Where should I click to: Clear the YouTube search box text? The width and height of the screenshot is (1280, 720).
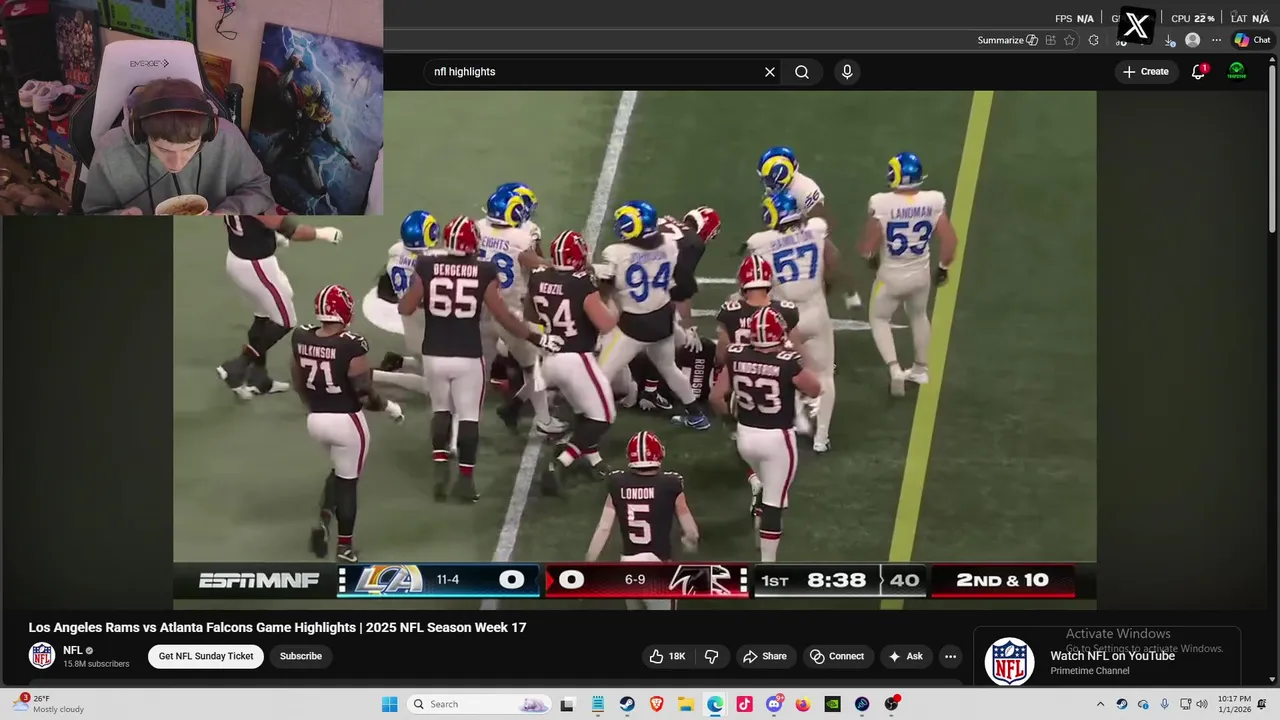pyautogui.click(x=770, y=72)
